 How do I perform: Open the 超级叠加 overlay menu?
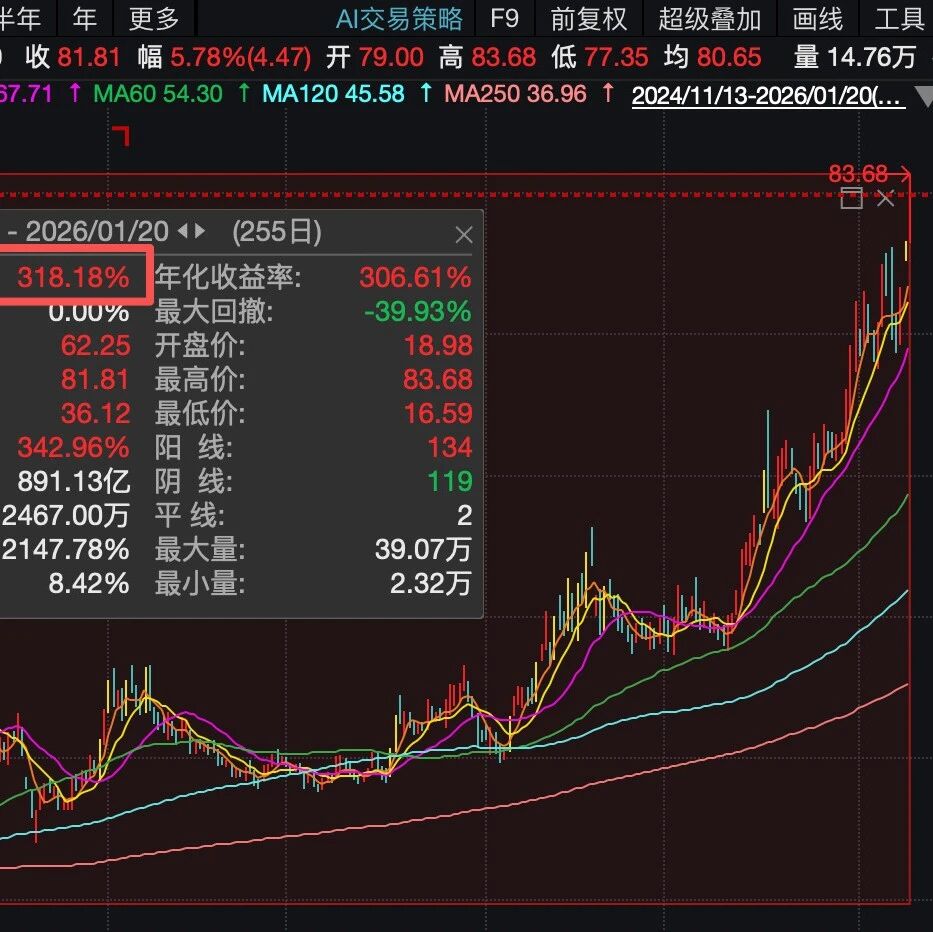point(709,18)
